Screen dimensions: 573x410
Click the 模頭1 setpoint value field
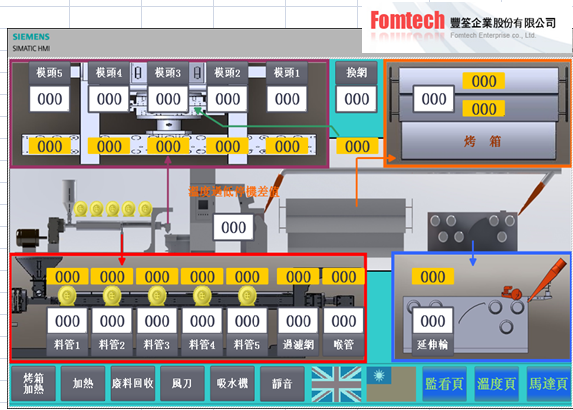click(287, 99)
